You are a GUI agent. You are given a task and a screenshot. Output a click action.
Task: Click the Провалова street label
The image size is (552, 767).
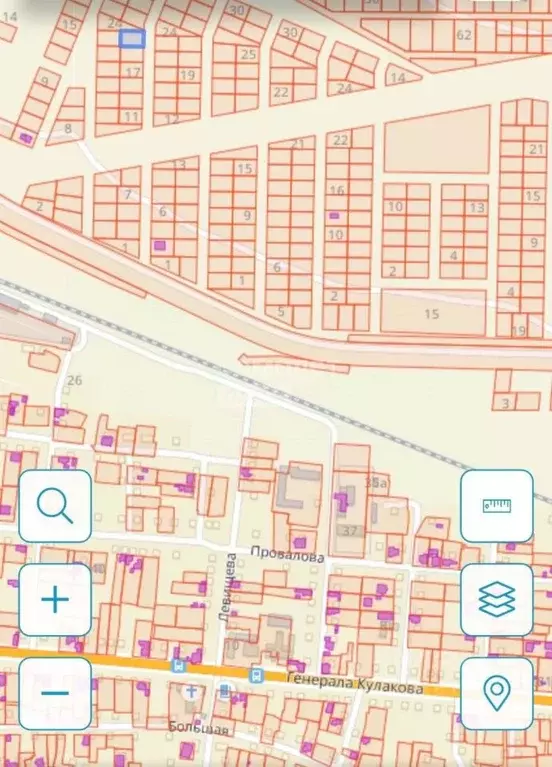287,554
